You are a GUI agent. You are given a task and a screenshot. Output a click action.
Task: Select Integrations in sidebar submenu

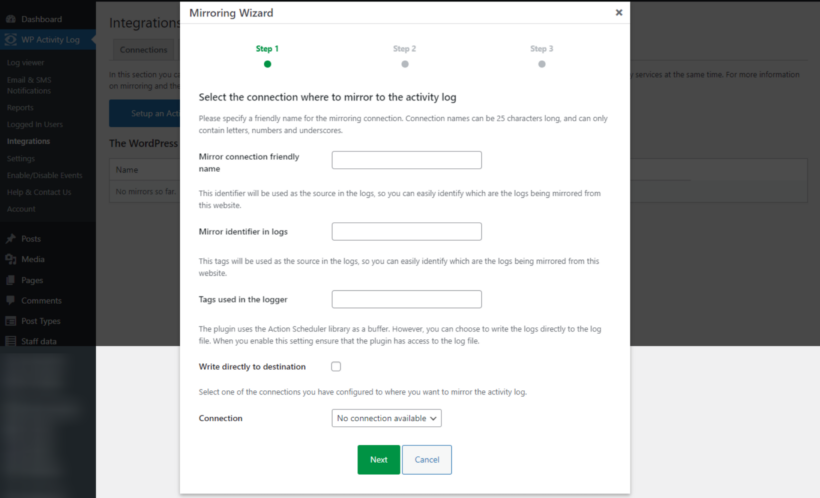(28, 141)
